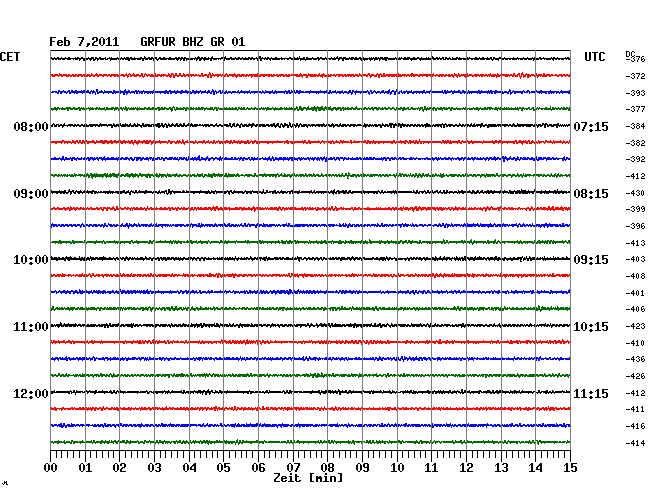Click minute tick label '07' on x-axis
Image resolution: width=650 pixels, height=494 pixels.
tap(293, 468)
